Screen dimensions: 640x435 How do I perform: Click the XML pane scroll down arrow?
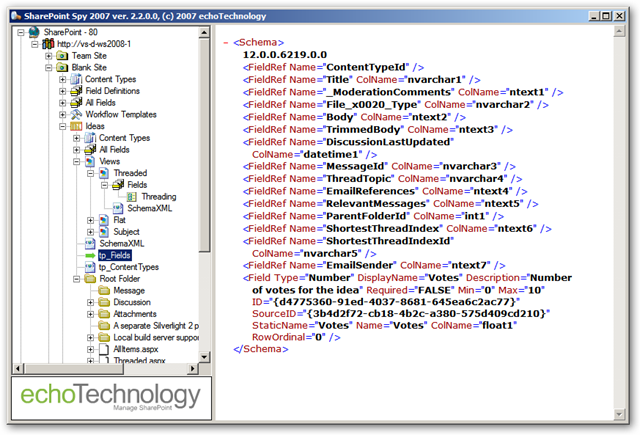[619, 414]
